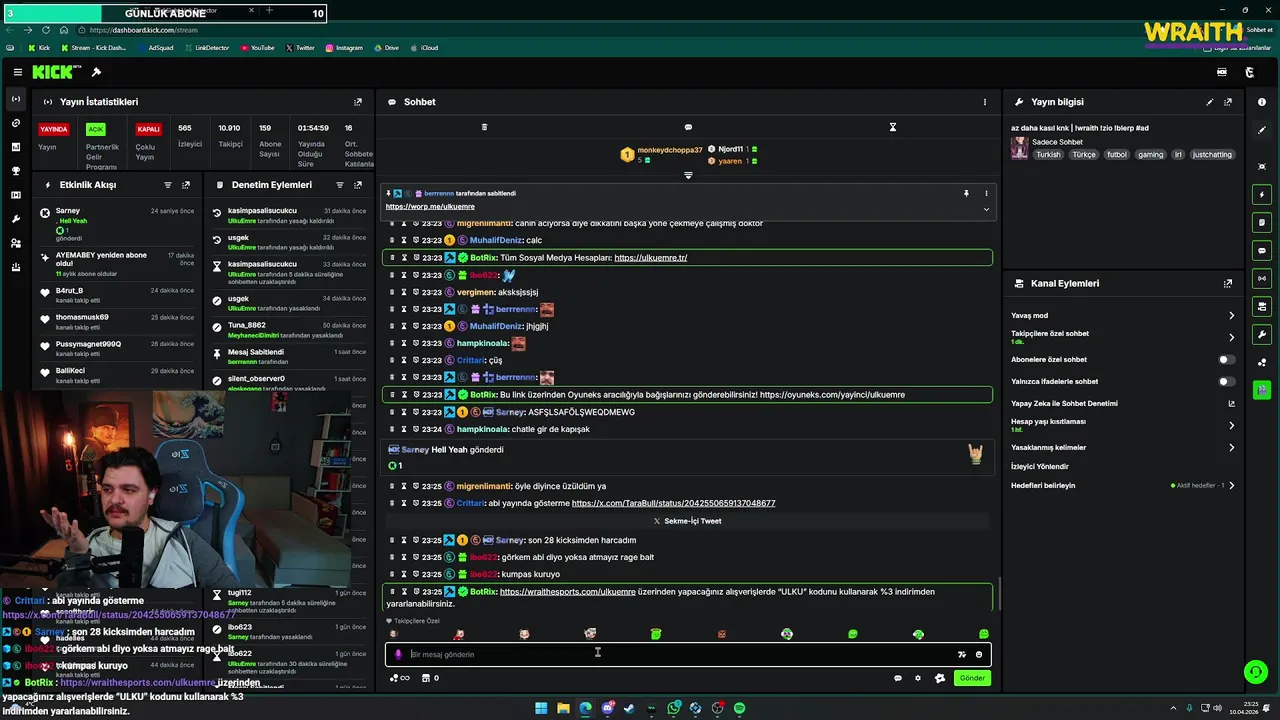Select the hourglass tab in Sohbet panel
Screen dimensions: 1280x720
[893, 127]
